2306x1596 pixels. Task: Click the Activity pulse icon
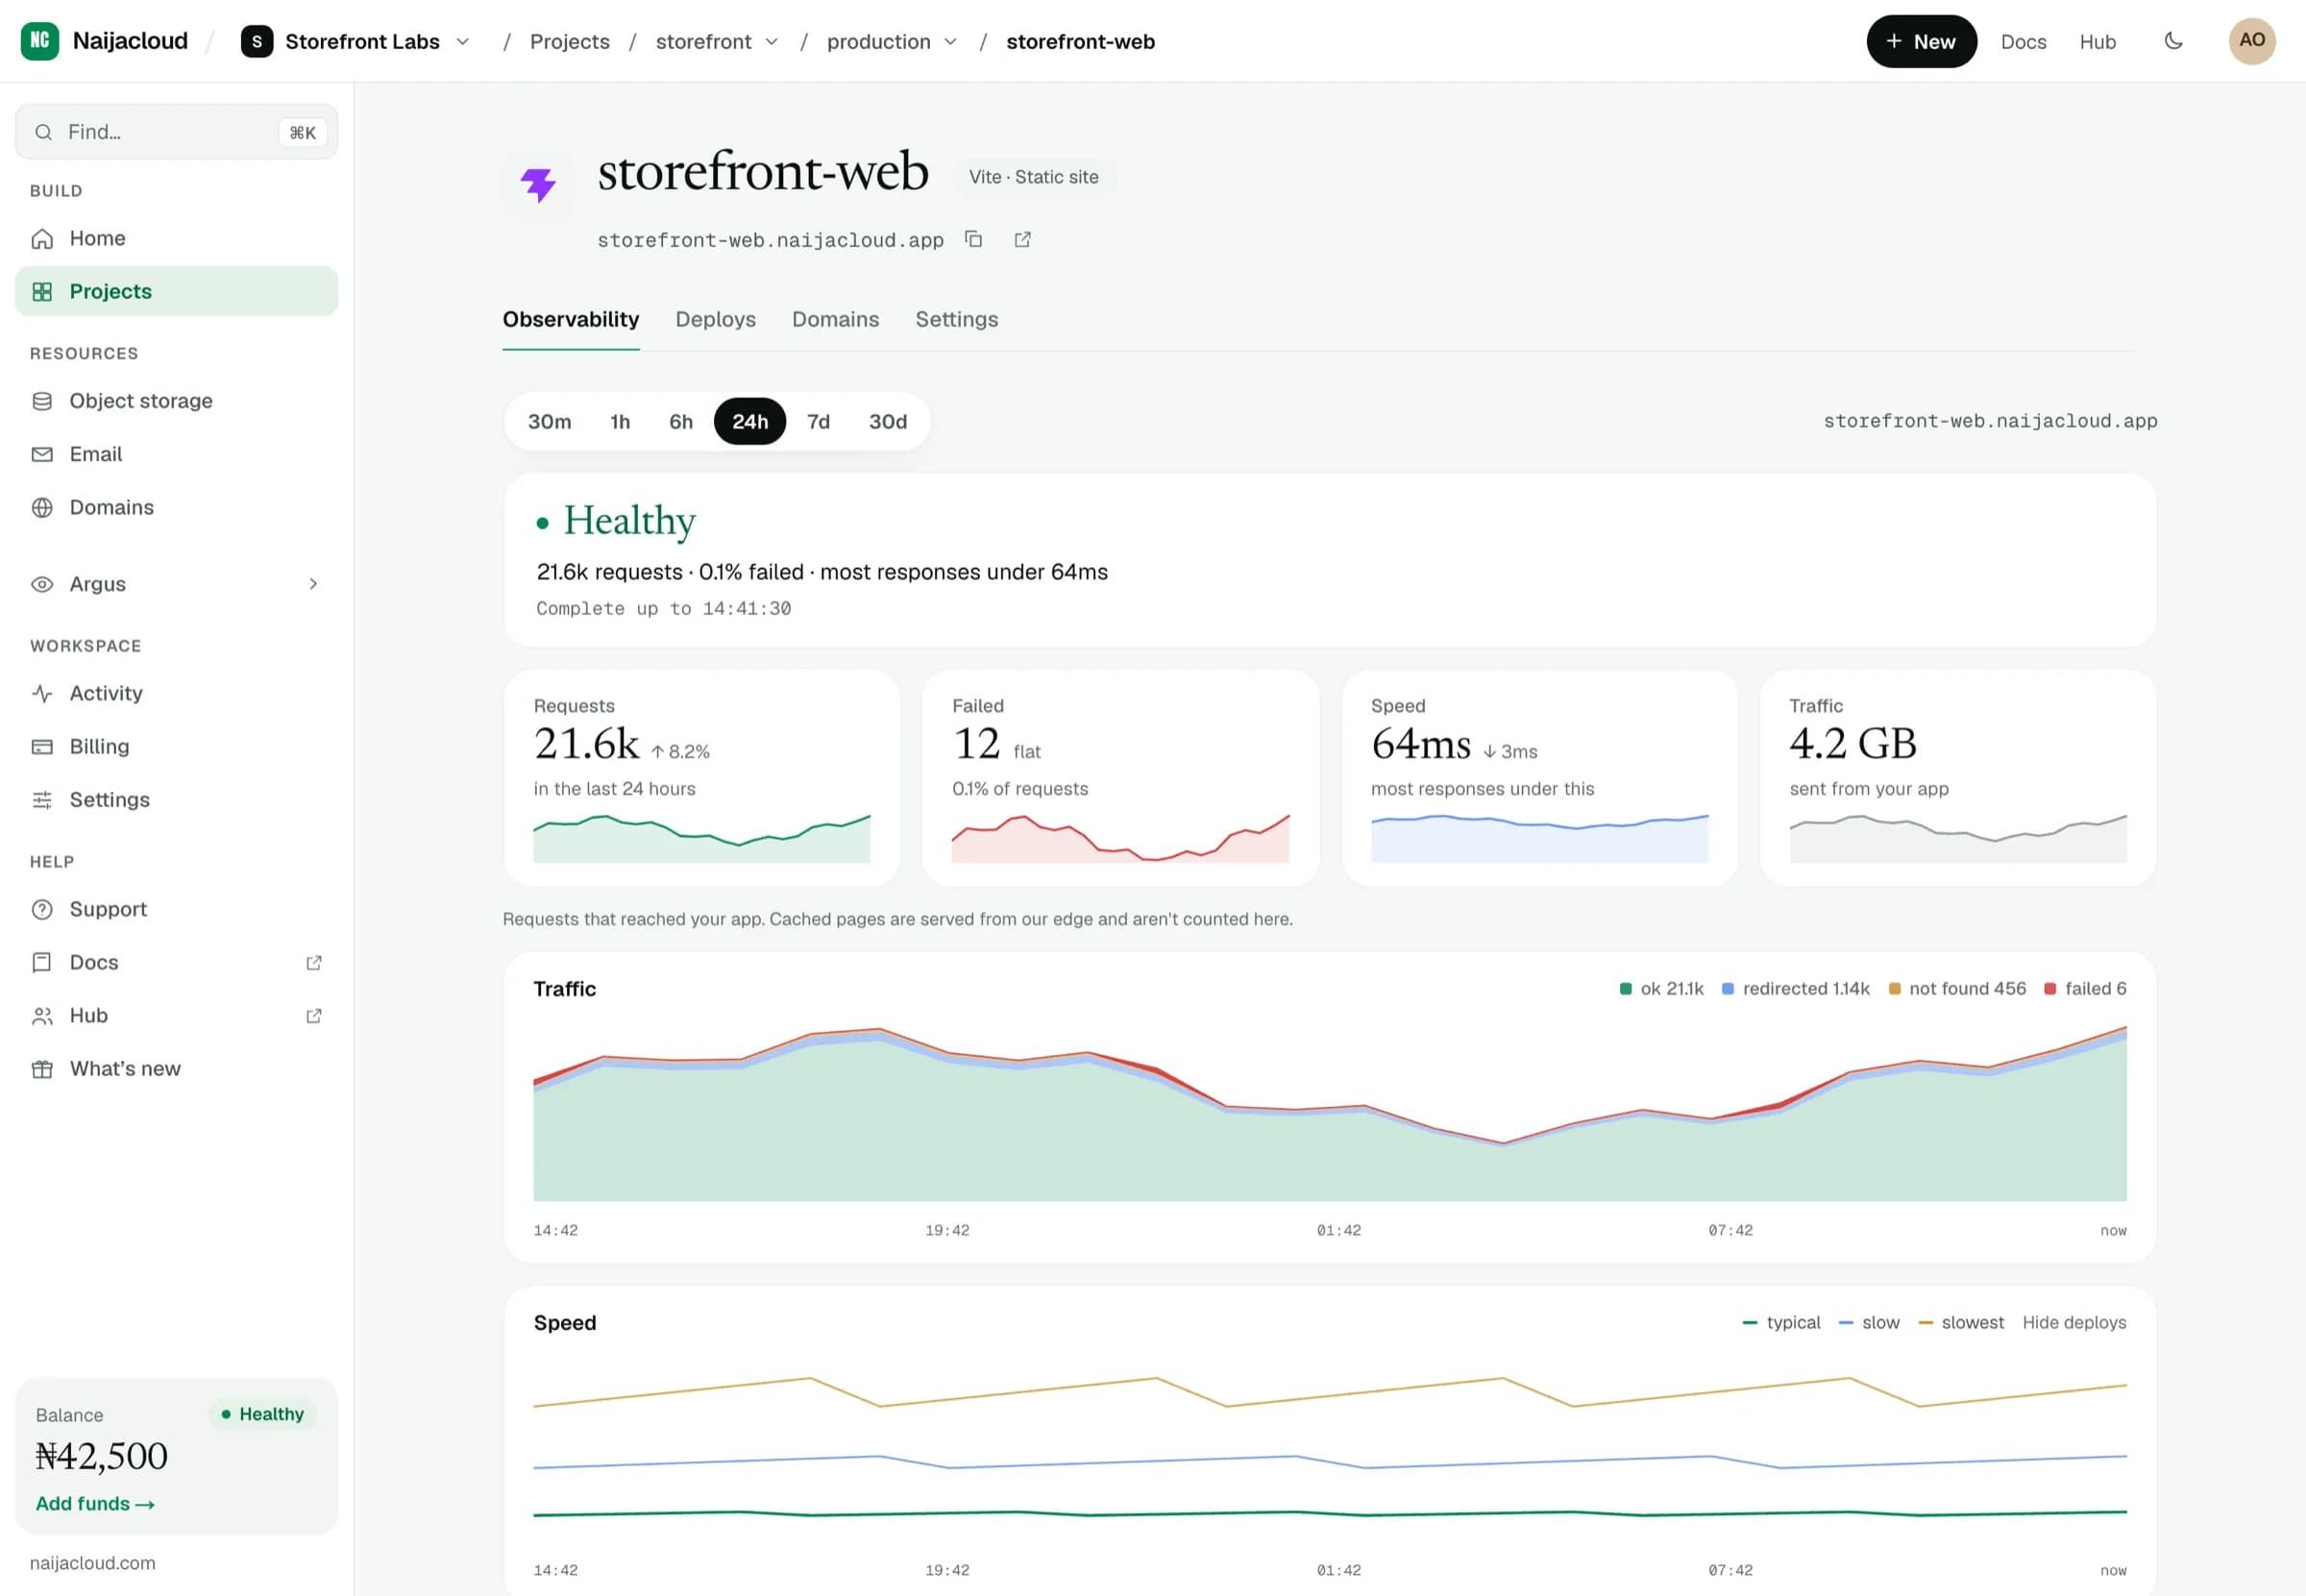tap(42, 693)
